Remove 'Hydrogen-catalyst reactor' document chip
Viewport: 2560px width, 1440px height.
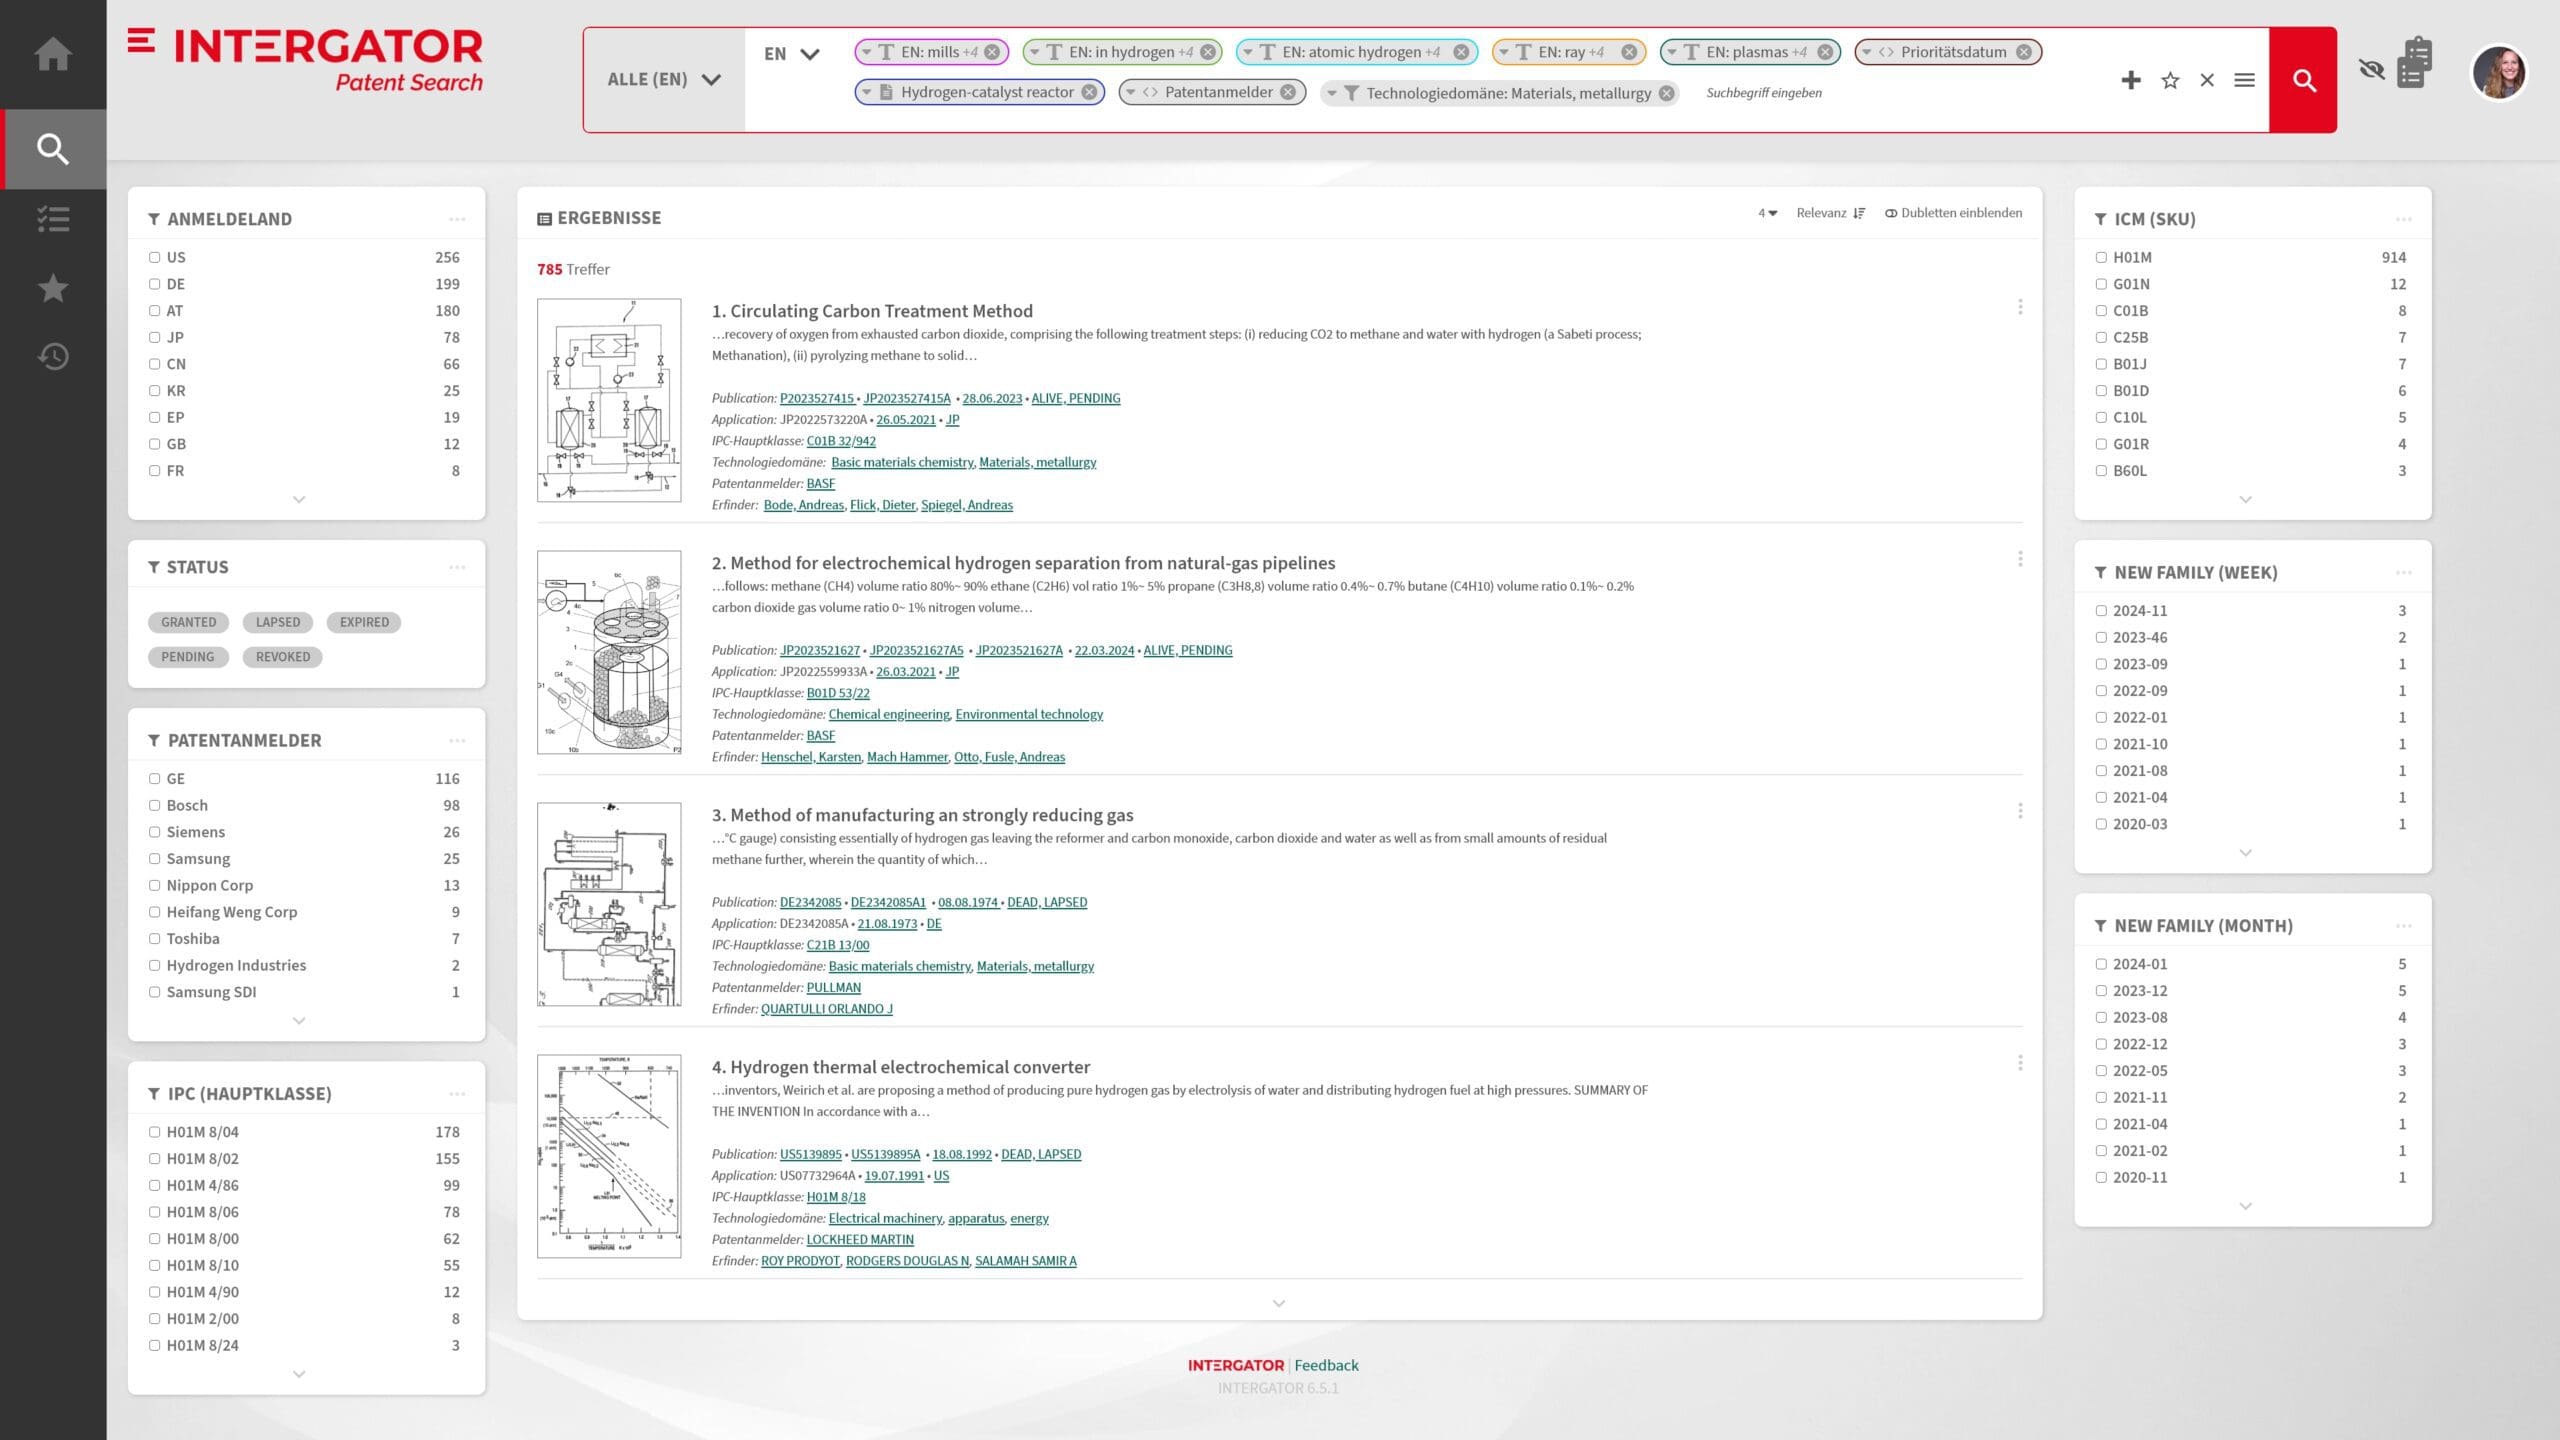point(1089,92)
